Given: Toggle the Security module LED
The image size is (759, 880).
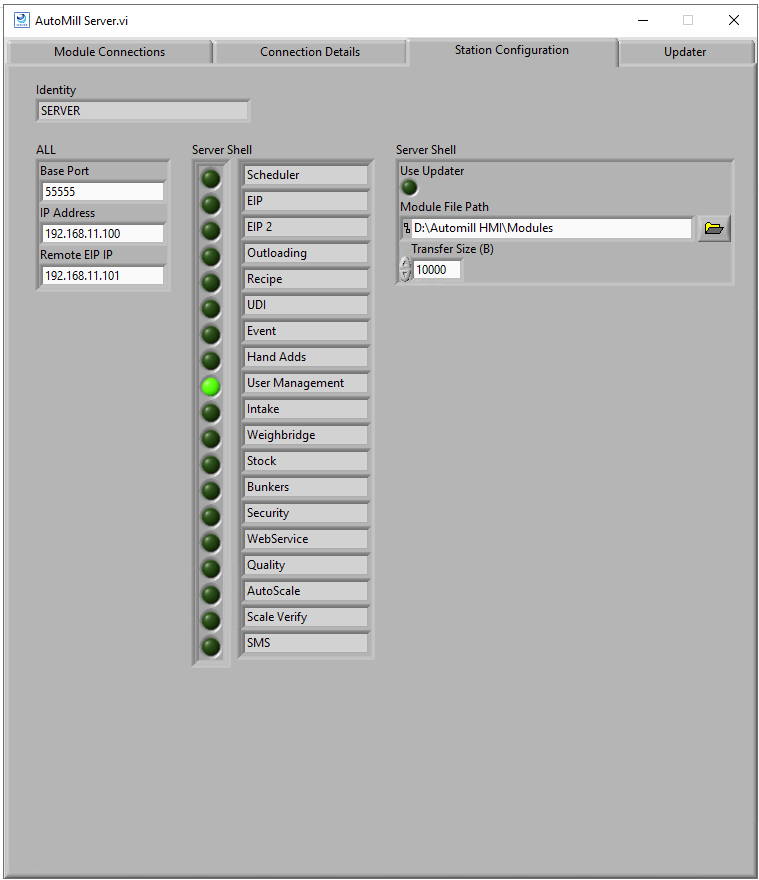Looking at the screenshot, I should tap(211, 517).
